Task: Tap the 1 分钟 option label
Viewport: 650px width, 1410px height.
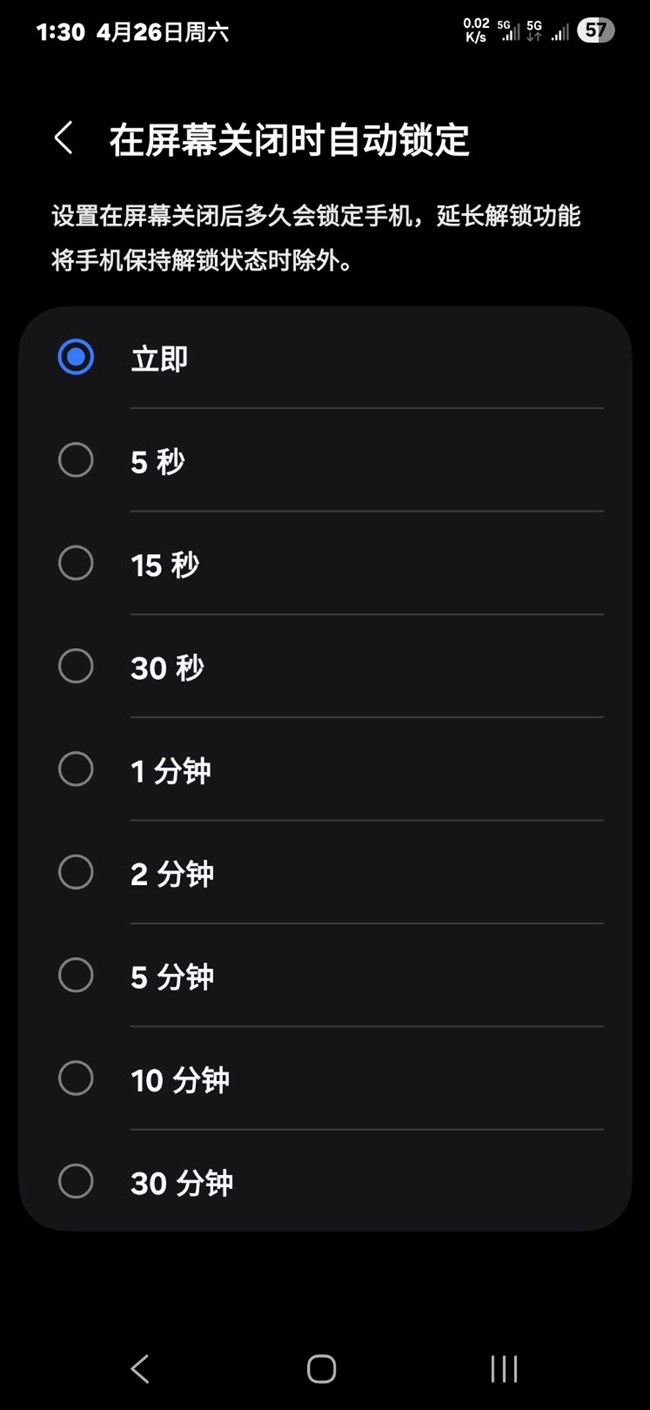Action: pyautogui.click(x=171, y=771)
